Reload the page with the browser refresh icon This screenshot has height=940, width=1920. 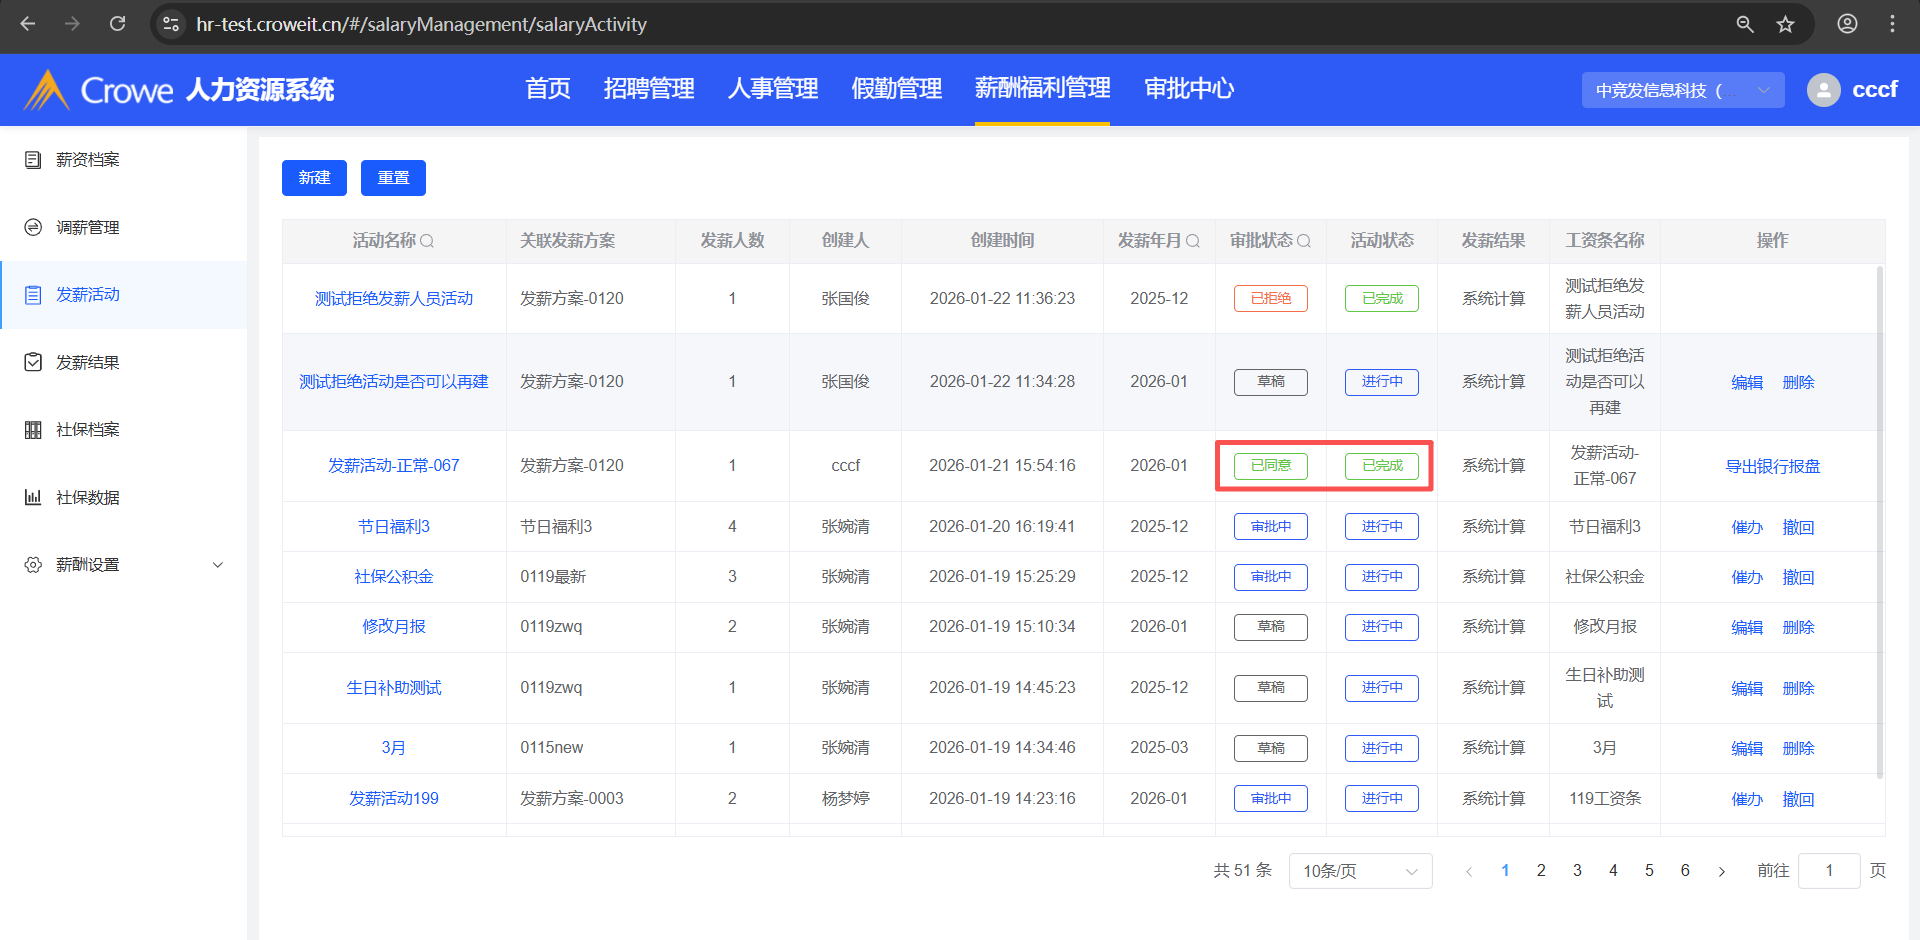[x=117, y=24]
